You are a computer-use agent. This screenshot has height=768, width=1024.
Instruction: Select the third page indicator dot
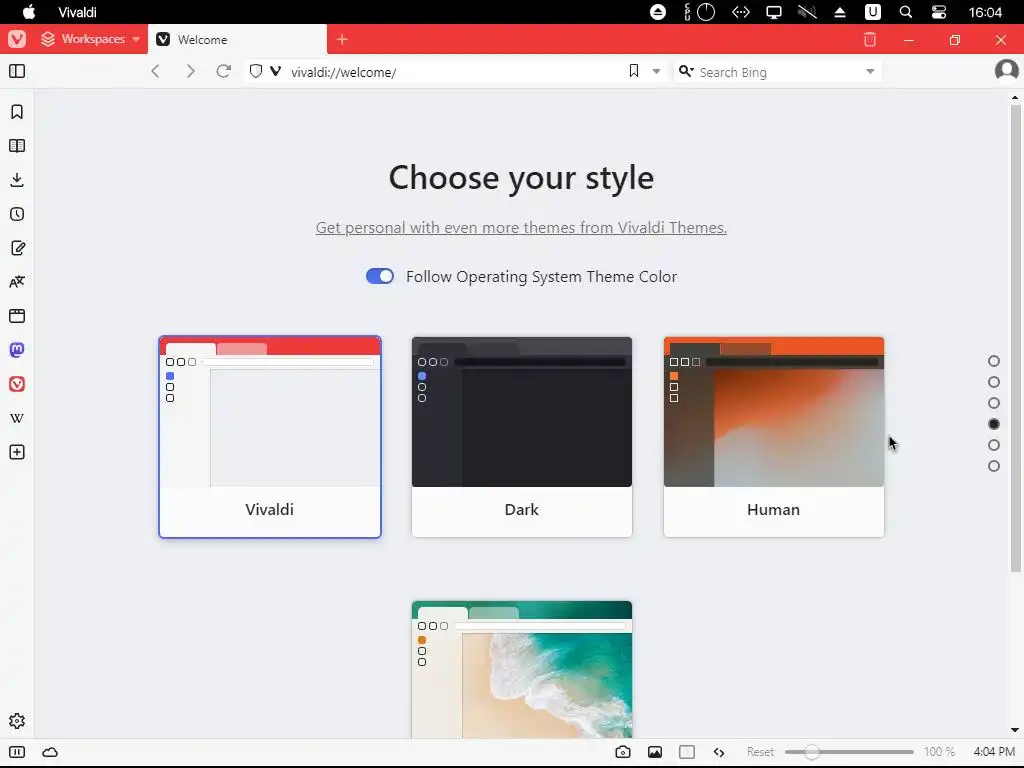pos(994,403)
